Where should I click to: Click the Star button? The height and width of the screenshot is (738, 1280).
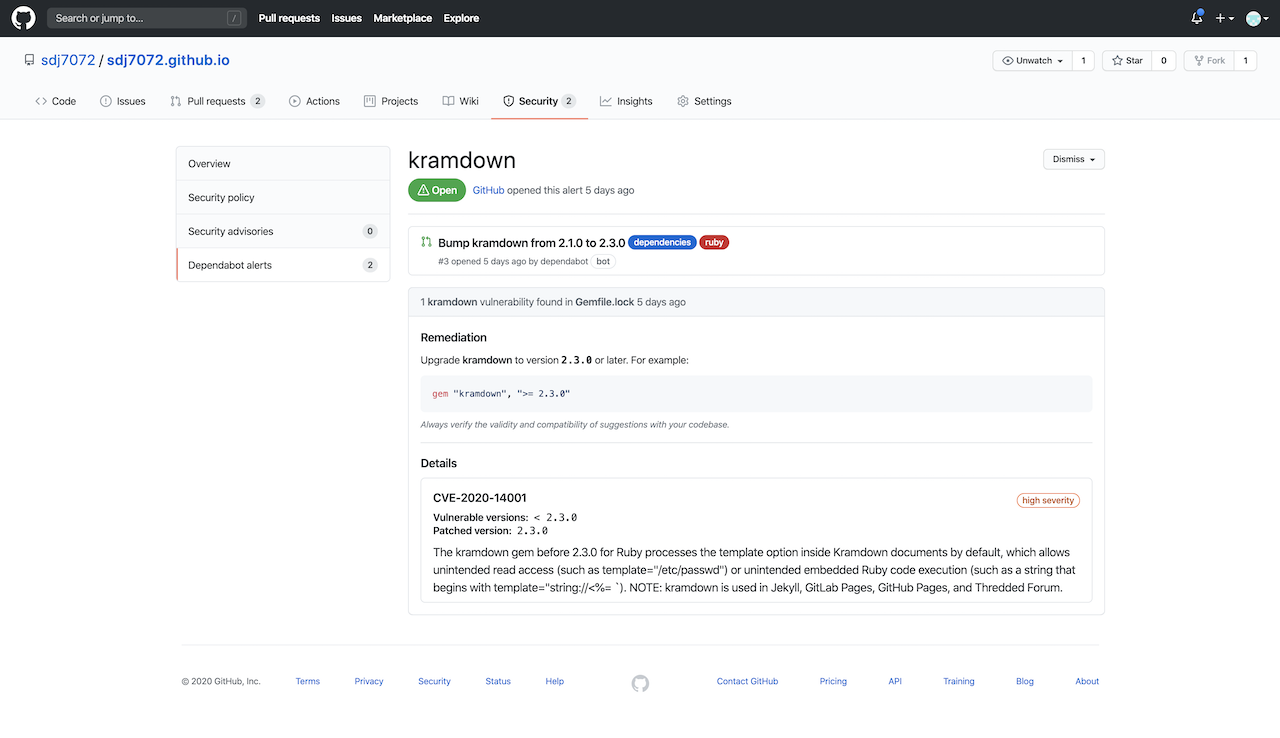coord(1126,61)
